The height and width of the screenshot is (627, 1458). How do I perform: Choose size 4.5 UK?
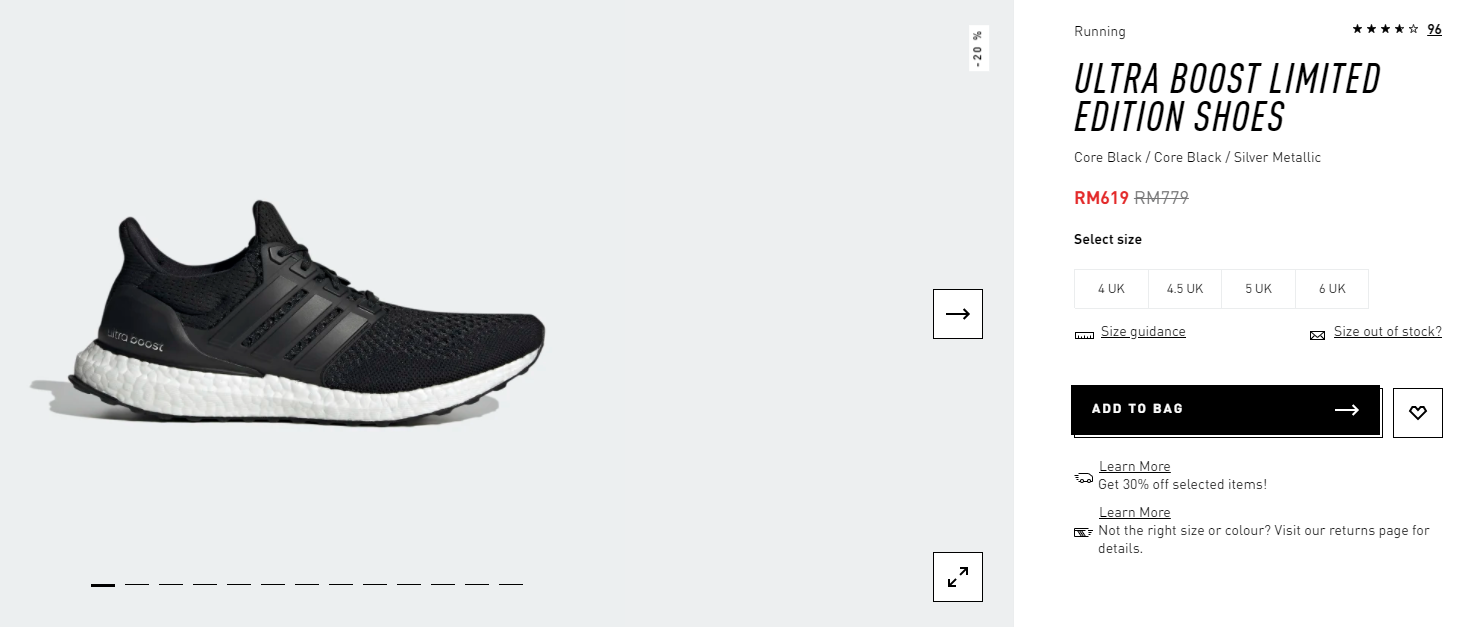(1185, 289)
